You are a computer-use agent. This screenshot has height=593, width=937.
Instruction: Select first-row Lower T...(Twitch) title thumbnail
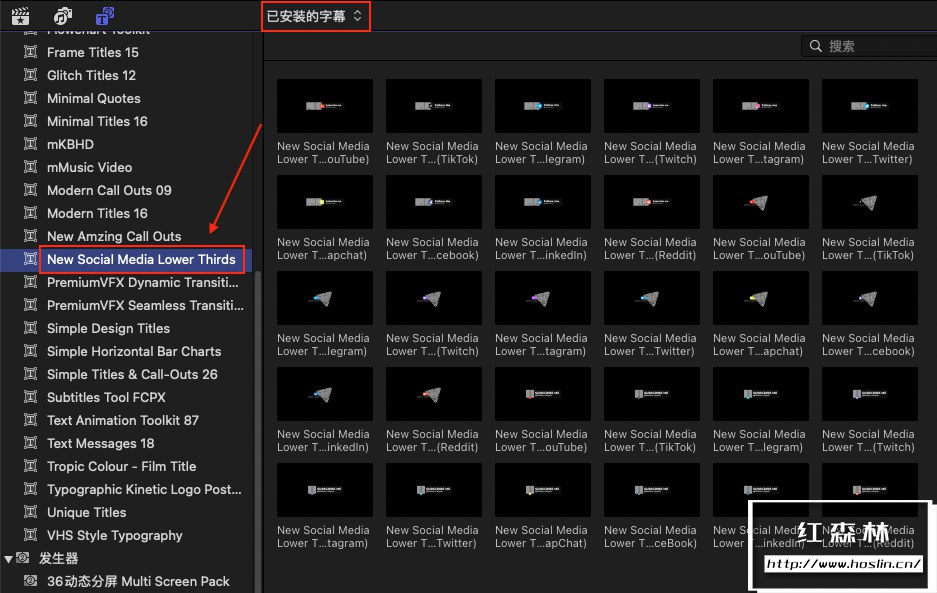(652, 106)
